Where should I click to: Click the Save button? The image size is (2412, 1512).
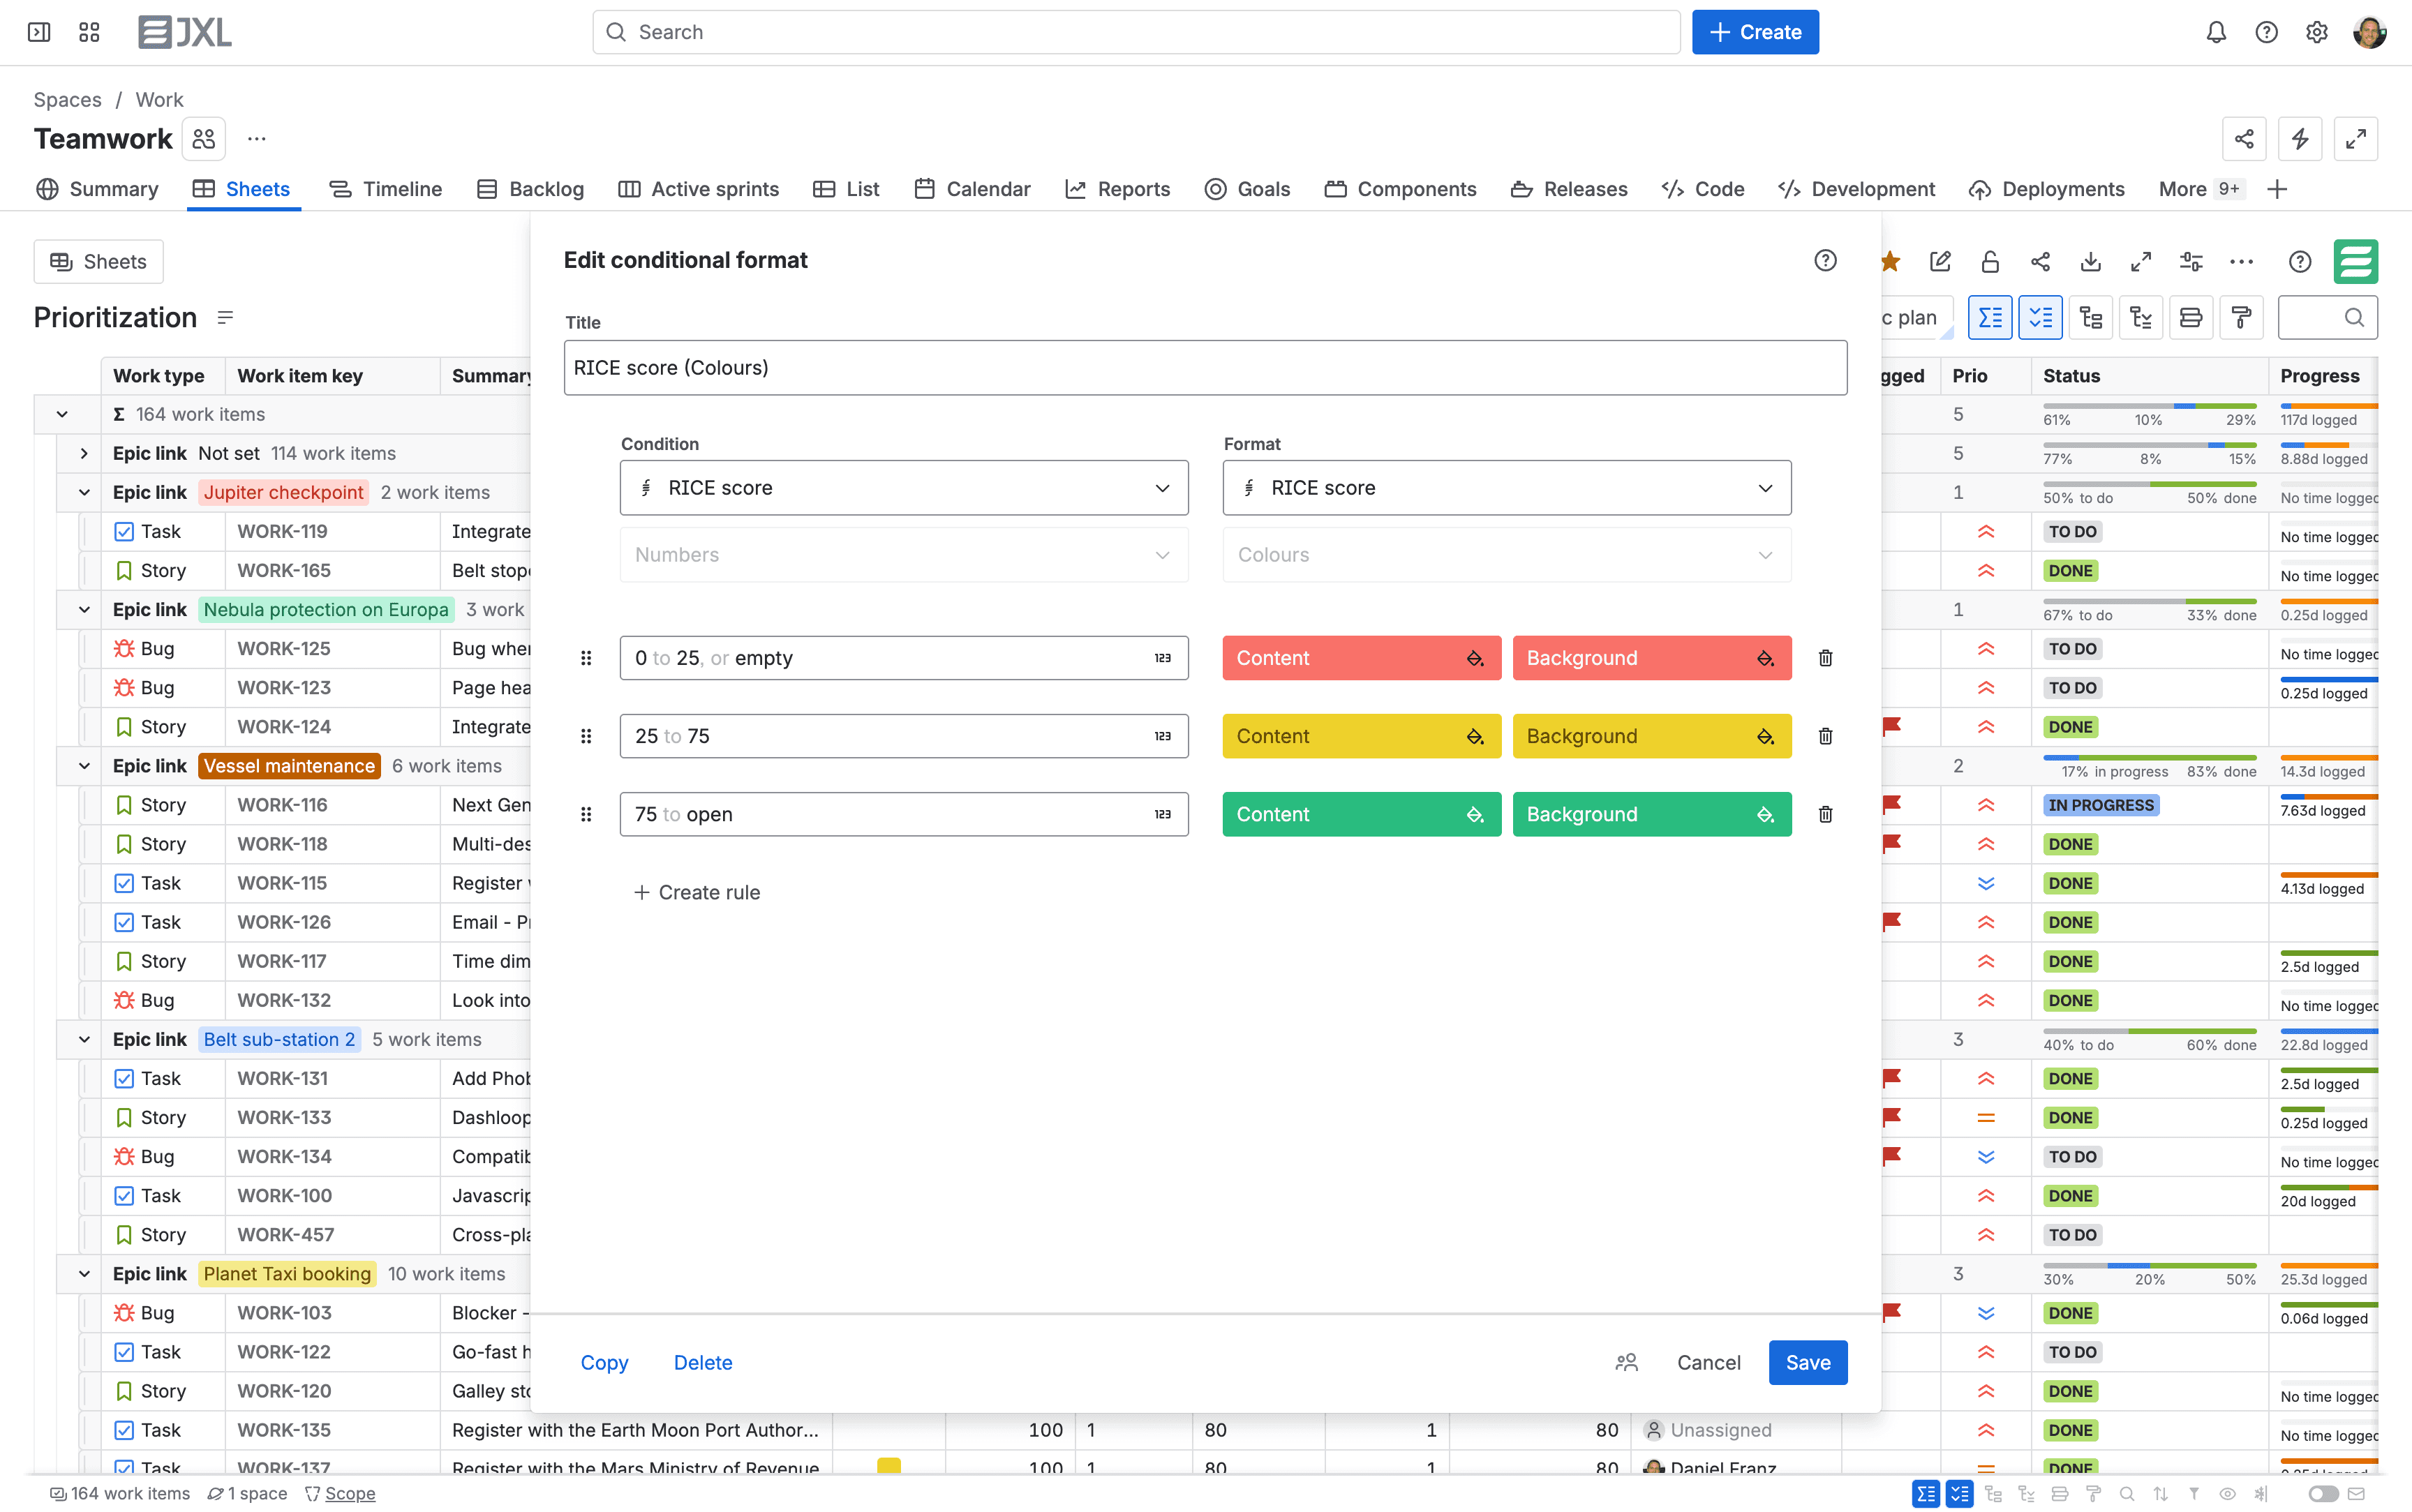click(x=1808, y=1362)
